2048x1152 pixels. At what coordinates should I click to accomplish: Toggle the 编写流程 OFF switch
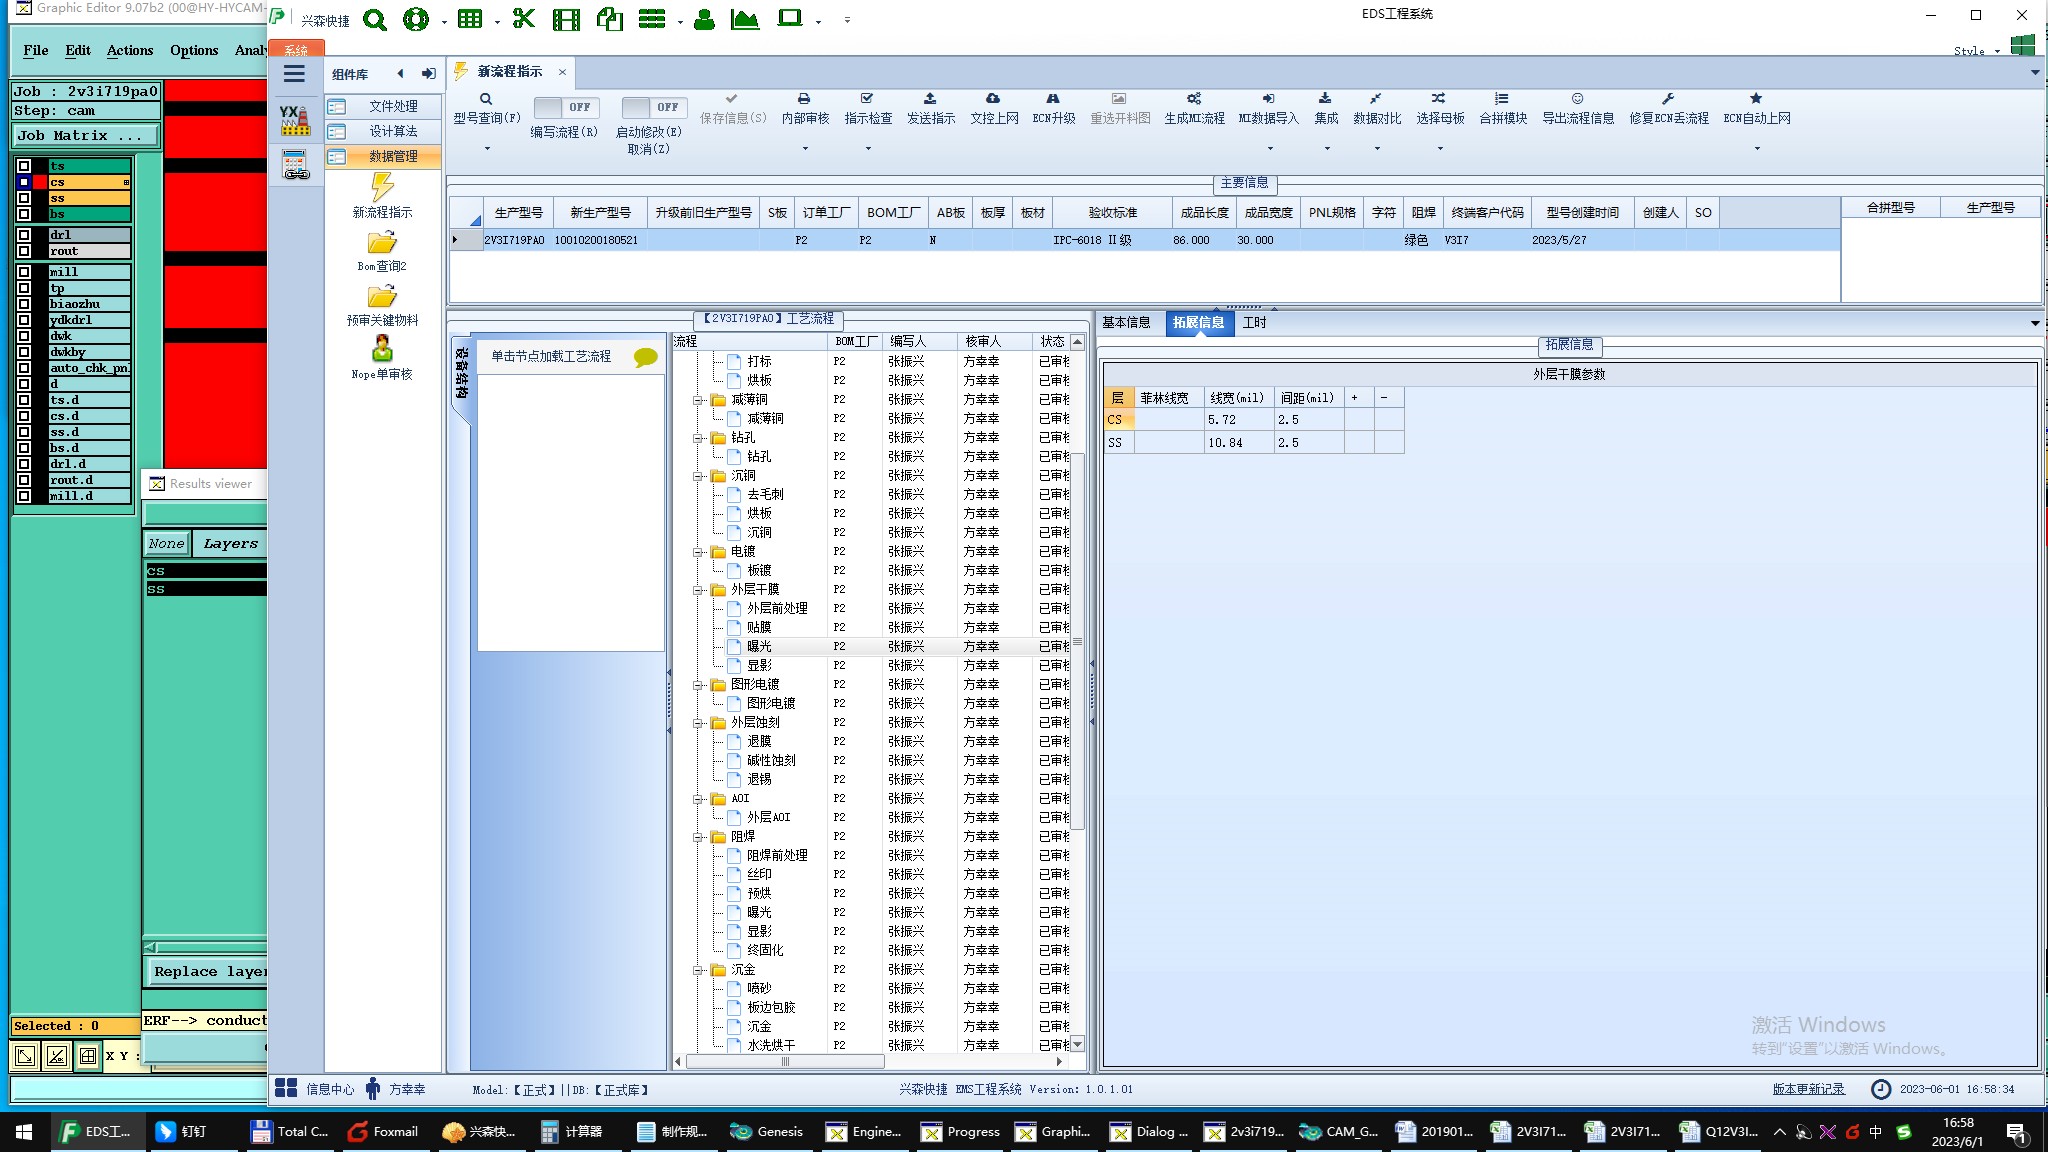pyautogui.click(x=565, y=107)
